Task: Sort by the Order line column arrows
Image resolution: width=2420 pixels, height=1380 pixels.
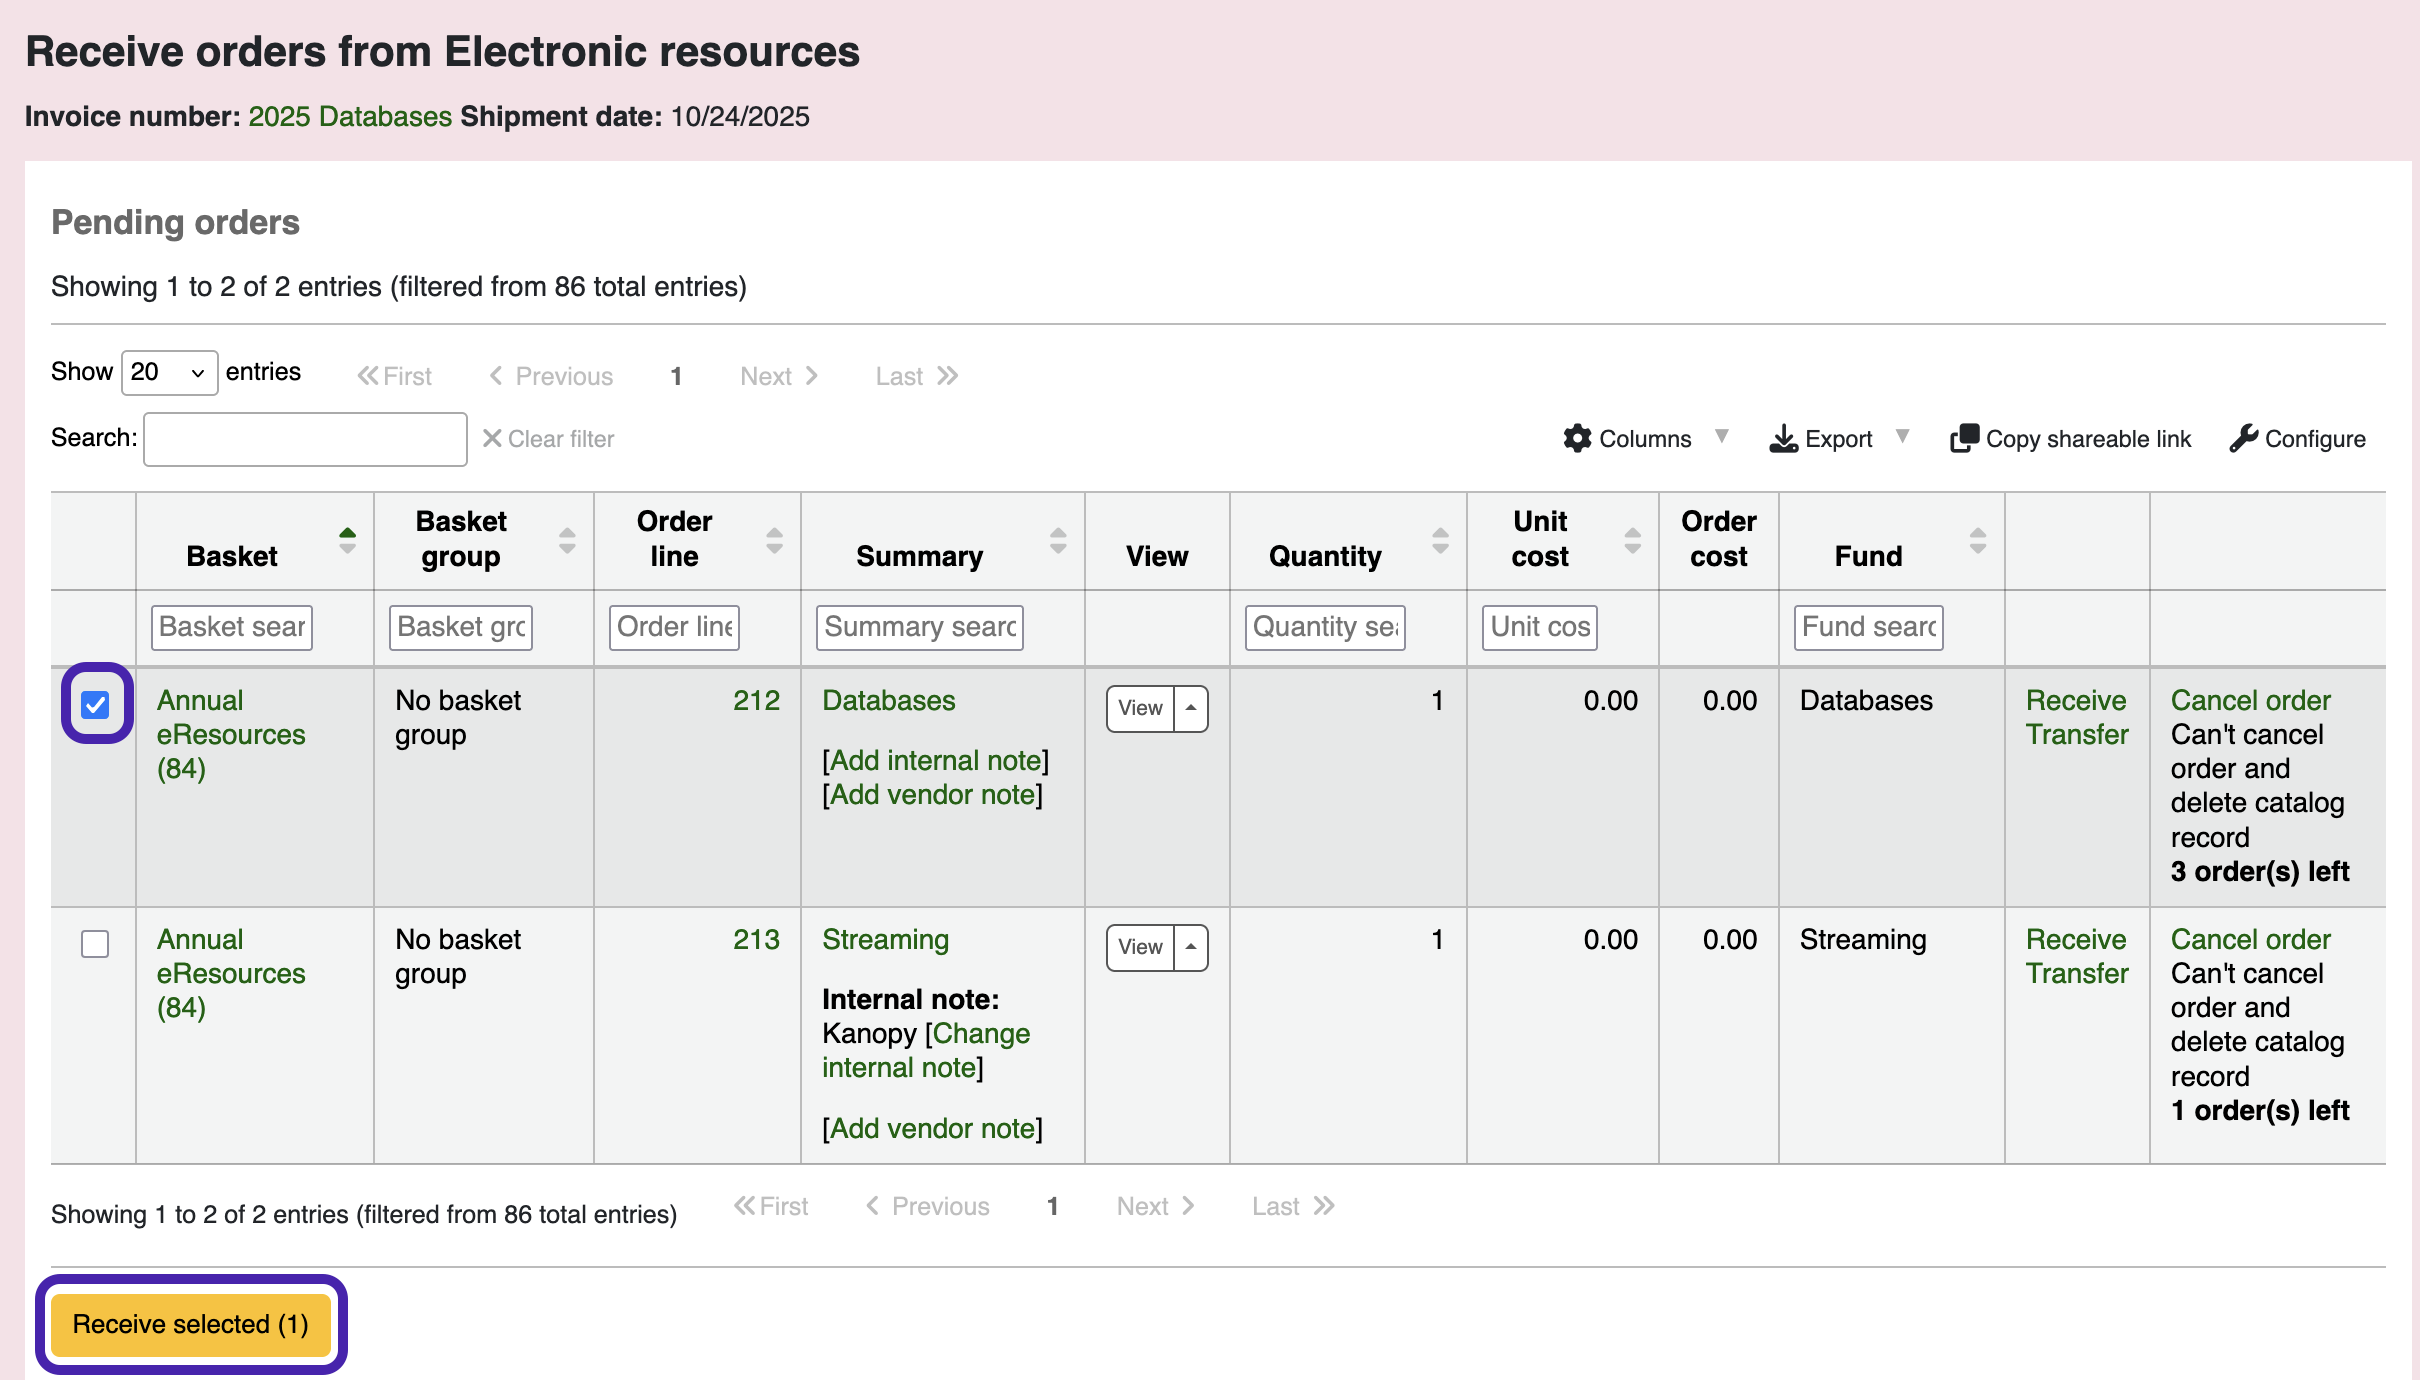Action: [774, 541]
